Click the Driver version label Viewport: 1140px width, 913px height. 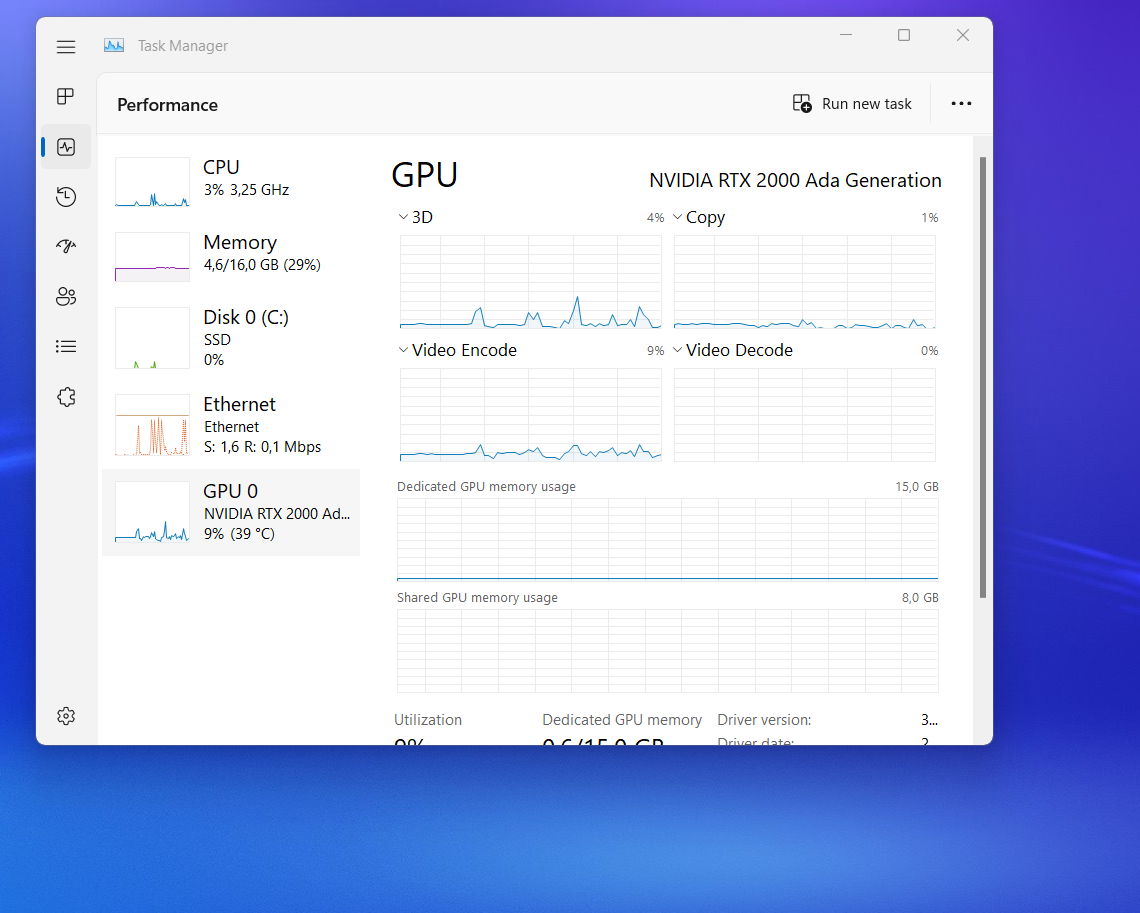click(764, 720)
